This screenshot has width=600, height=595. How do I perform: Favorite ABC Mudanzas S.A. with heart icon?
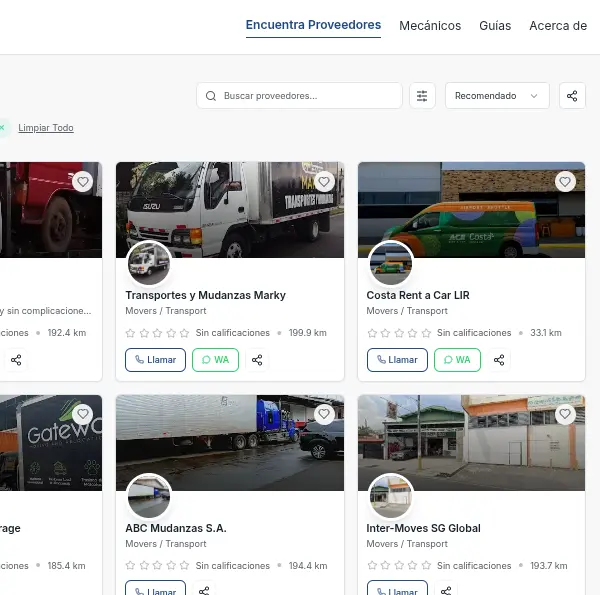tap(324, 414)
